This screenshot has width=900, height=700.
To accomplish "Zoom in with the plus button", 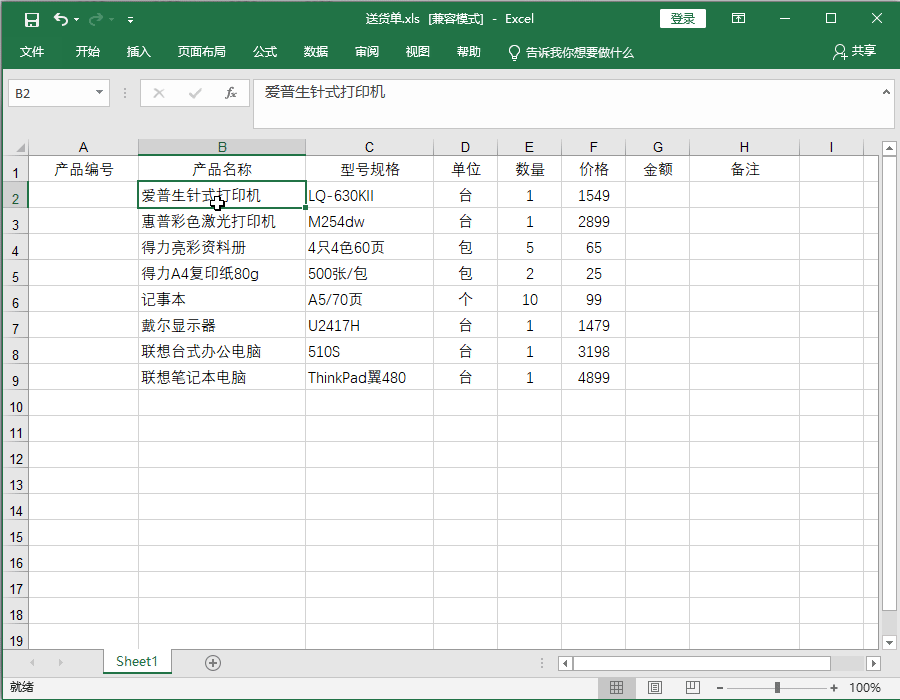I will pos(833,687).
